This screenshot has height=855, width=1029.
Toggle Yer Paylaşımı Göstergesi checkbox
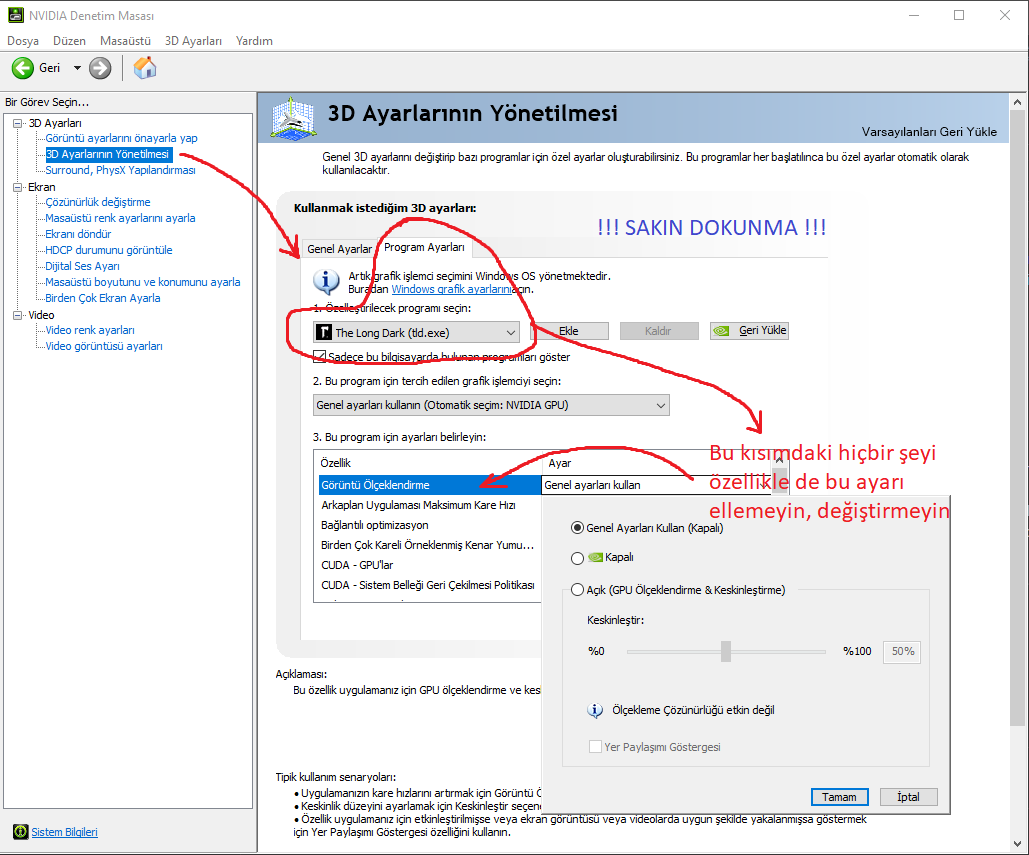[x=595, y=747]
